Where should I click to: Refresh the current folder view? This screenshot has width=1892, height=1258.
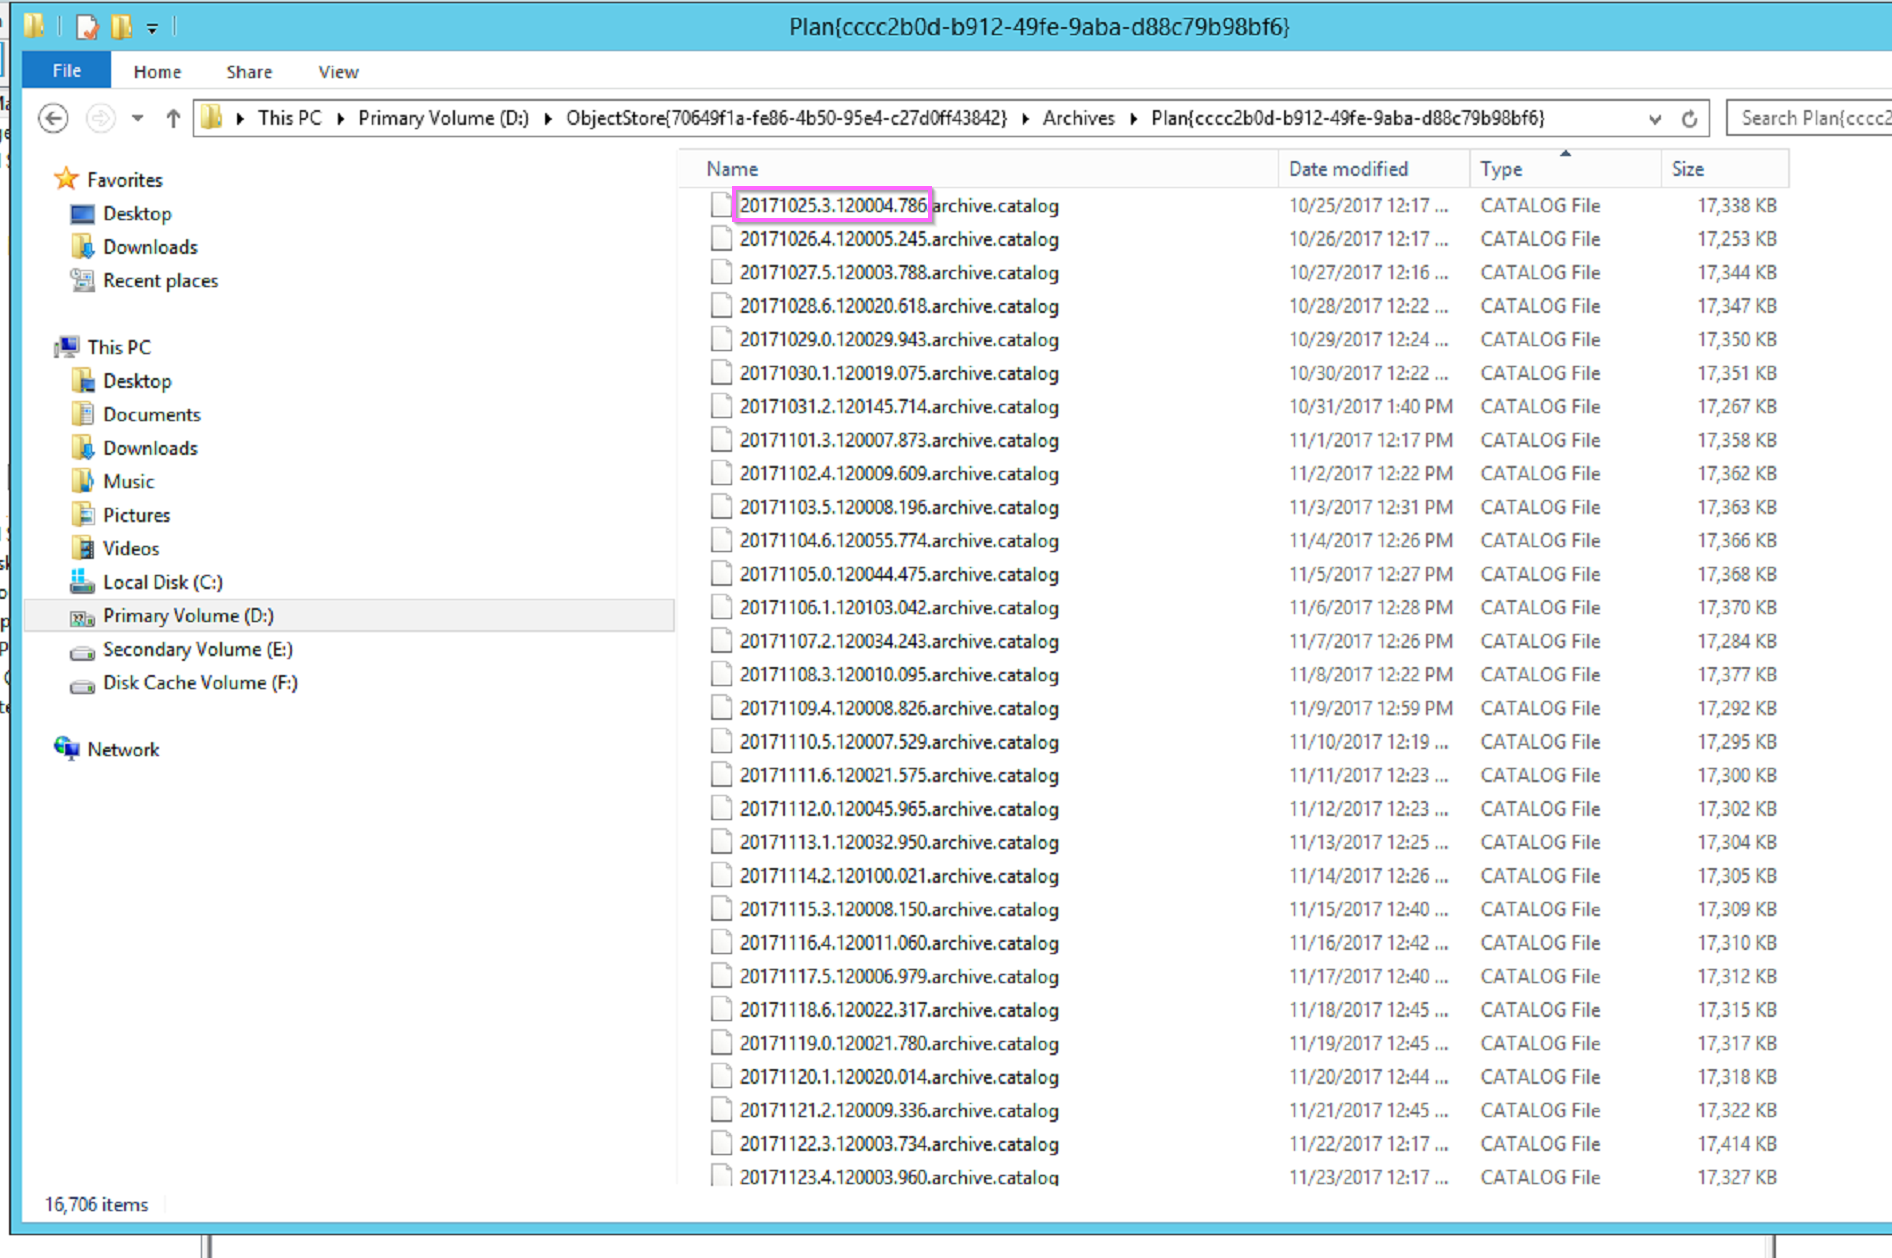point(1689,118)
